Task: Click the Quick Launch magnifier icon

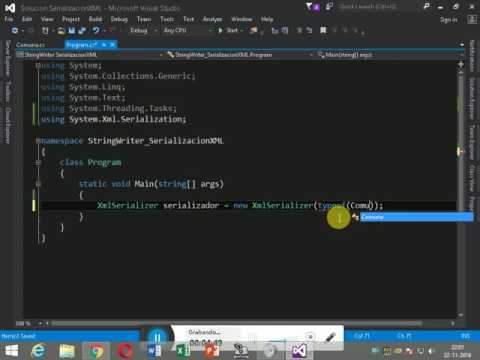Action: pyautogui.click(x=426, y=6)
